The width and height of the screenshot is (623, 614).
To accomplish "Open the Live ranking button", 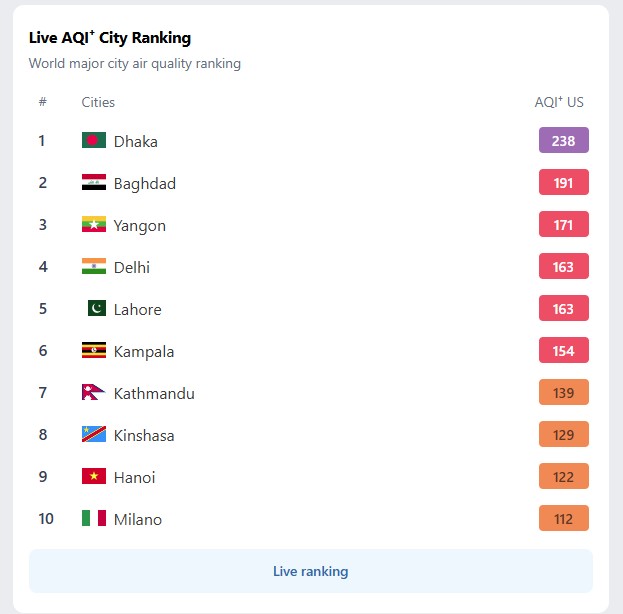I will tap(311, 571).
